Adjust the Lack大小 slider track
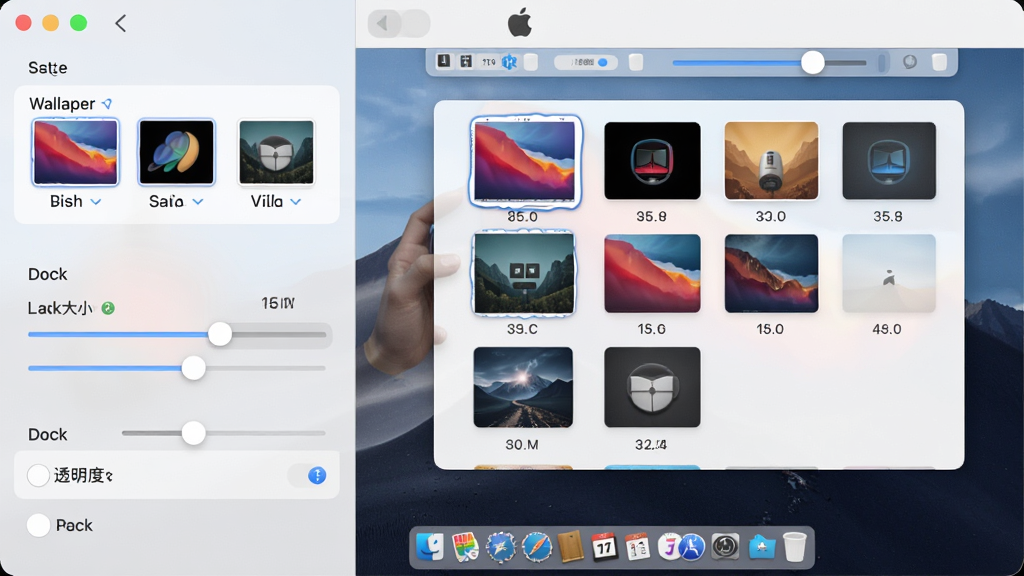This screenshot has width=1024, height=576. 177,334
